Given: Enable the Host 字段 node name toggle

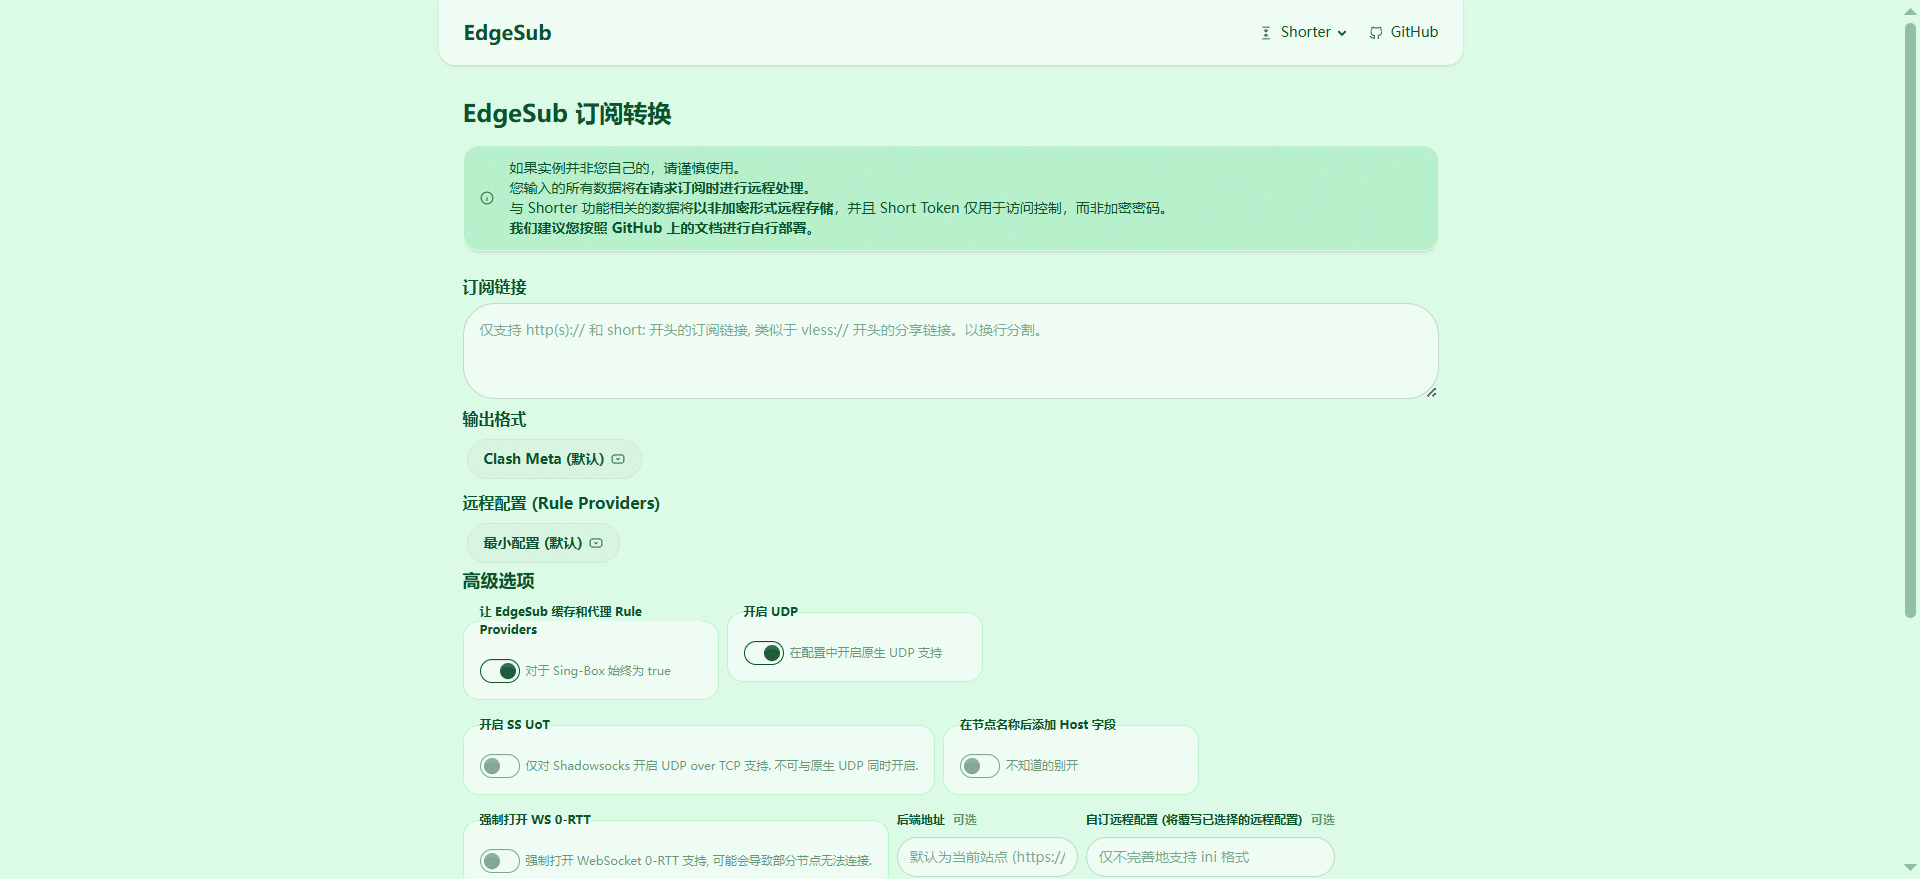Looking at the screenshot, I should point(980,766).
